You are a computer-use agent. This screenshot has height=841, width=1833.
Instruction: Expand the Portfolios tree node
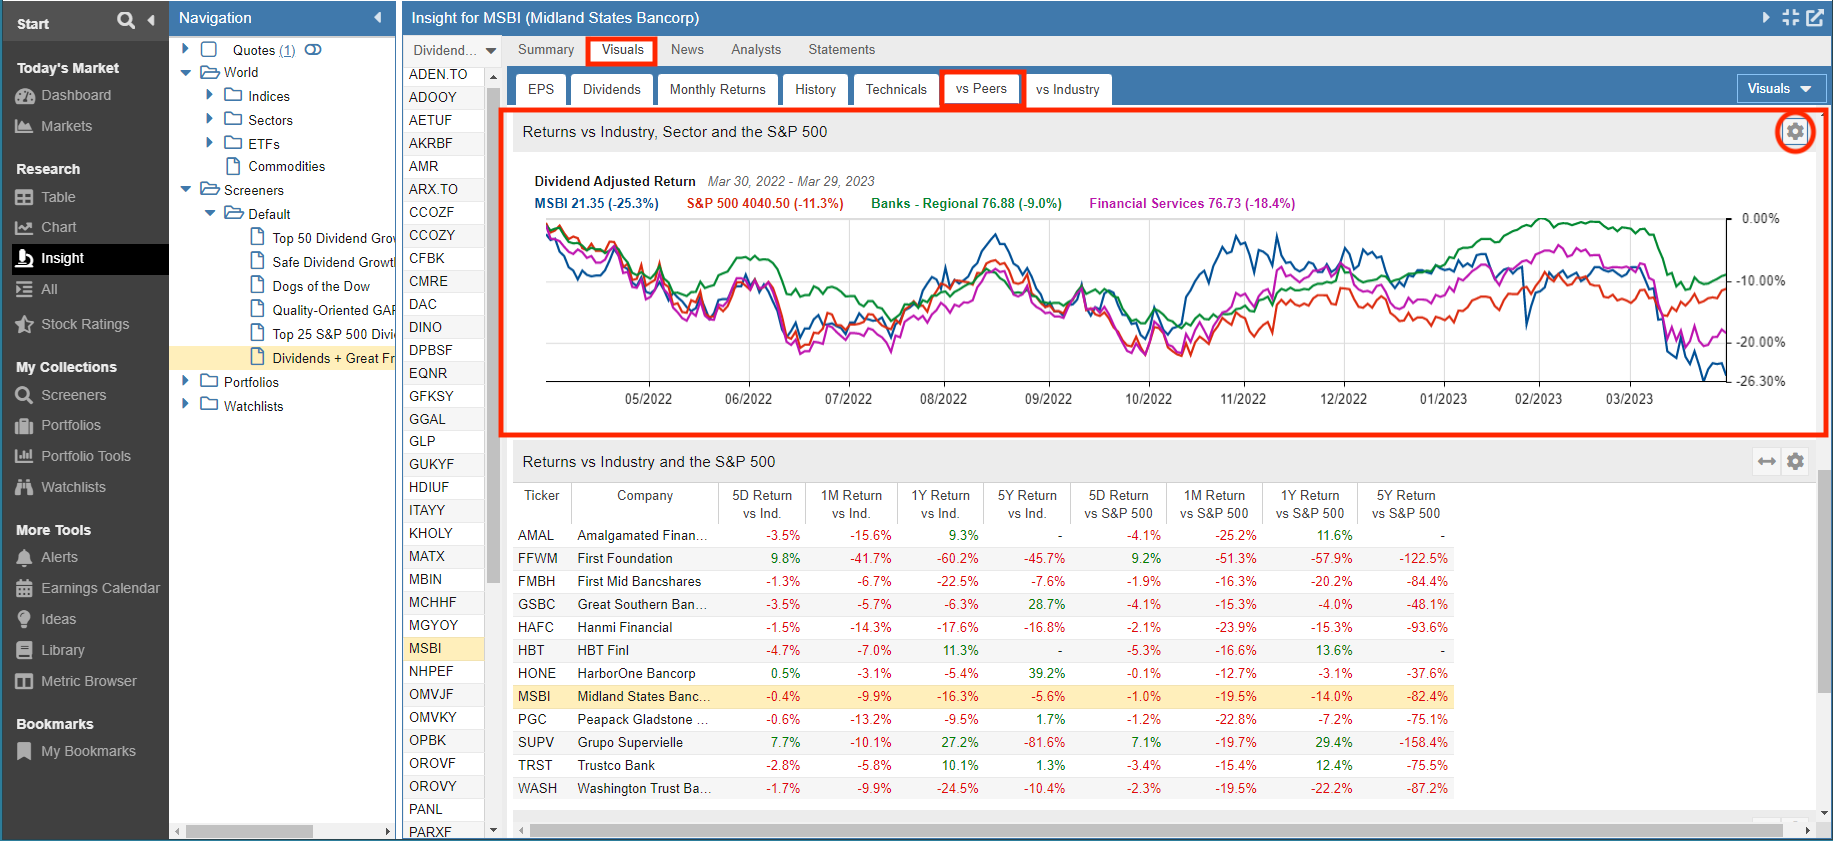tap(185, 380)
